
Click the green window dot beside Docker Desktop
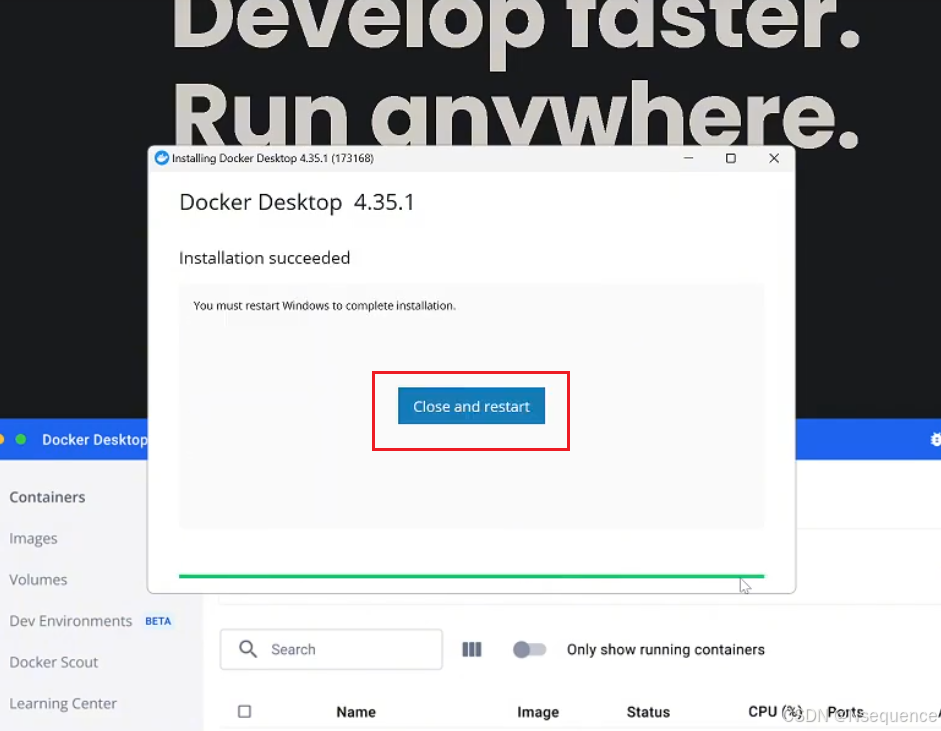pyautogui.click(x=21, y=439)
